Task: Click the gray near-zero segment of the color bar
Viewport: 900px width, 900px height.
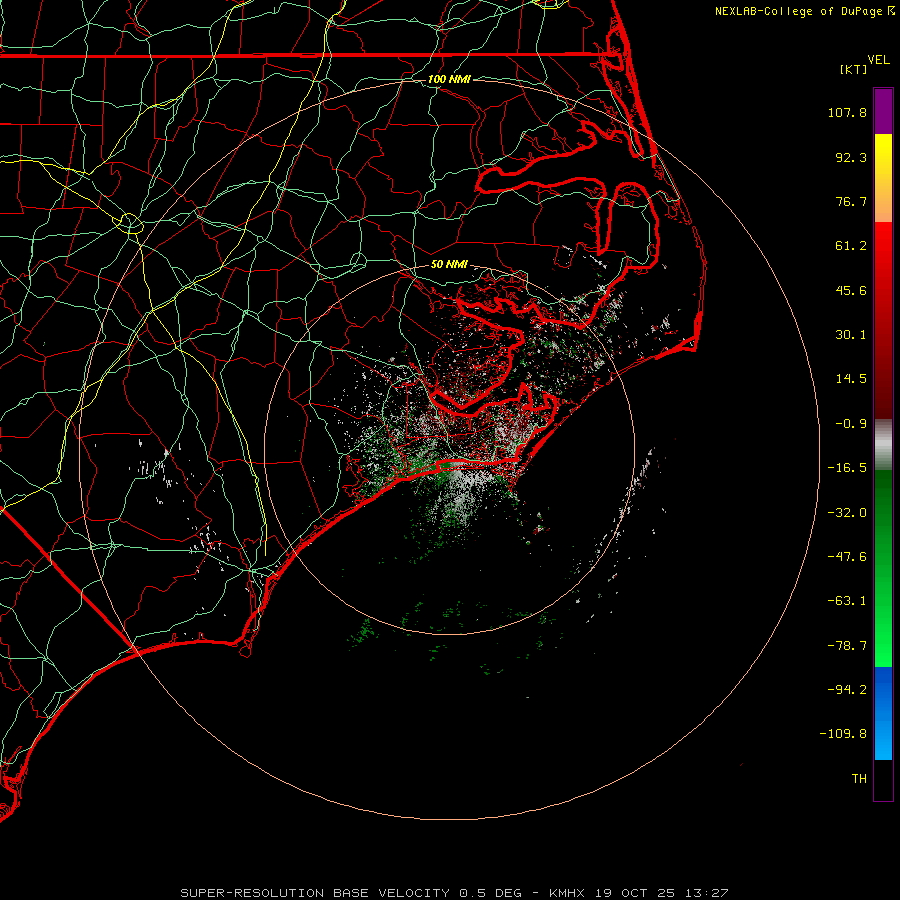Action: click(x=883, y=445)
